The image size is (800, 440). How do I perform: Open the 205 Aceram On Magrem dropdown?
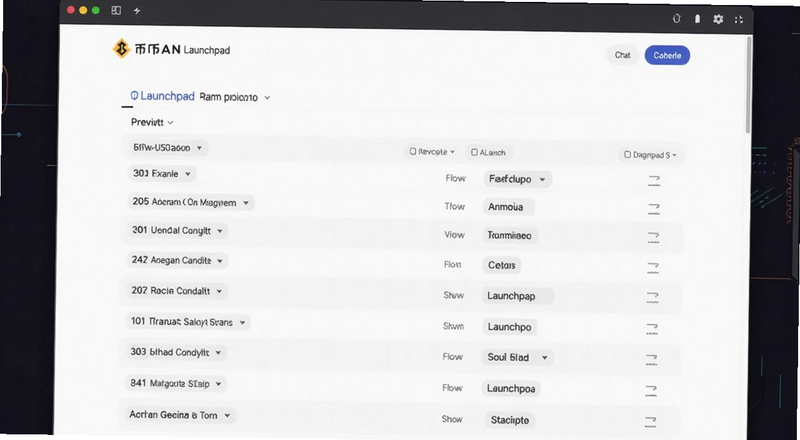[x=190, y=202]
